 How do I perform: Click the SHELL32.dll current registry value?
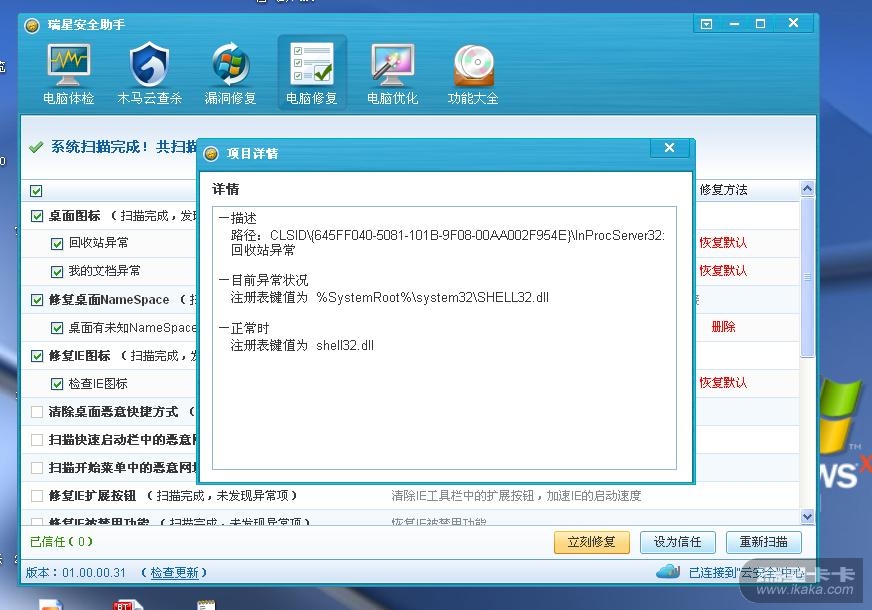[432, 297]
